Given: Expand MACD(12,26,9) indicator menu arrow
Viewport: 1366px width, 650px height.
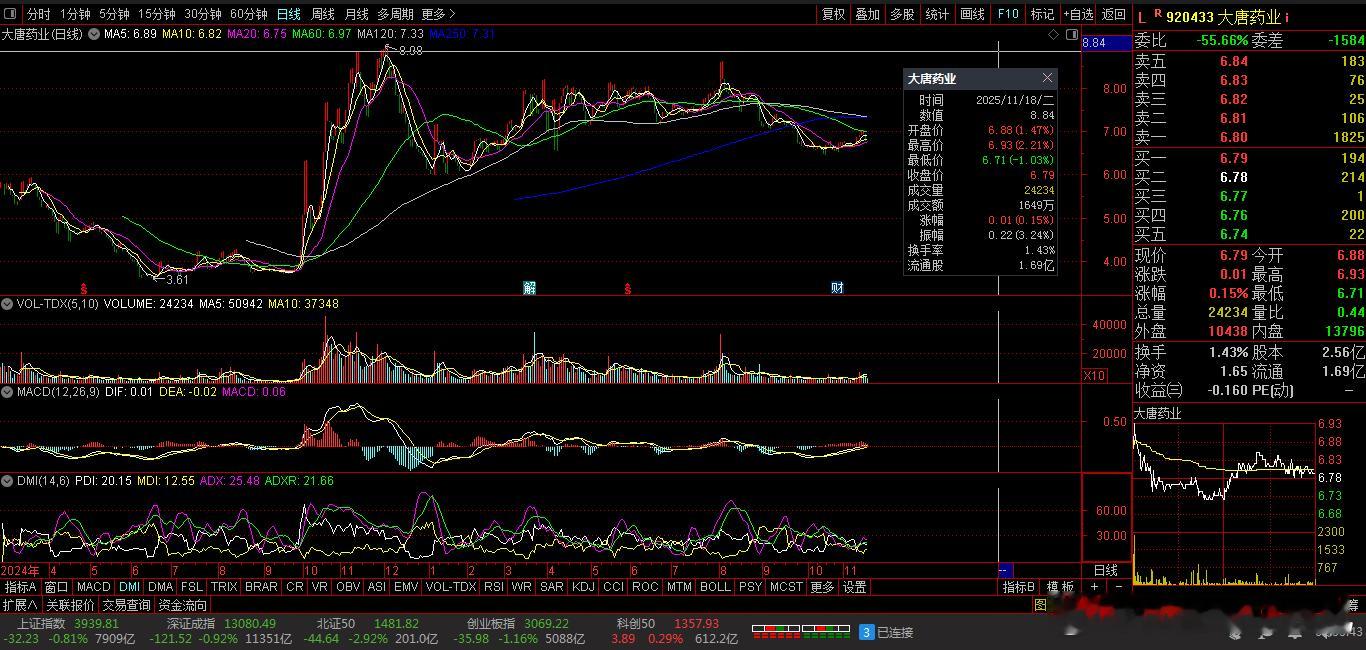Looking at the screenshot, I should coord(7,392).
